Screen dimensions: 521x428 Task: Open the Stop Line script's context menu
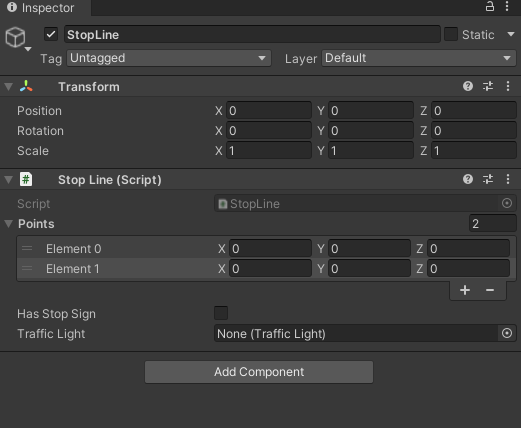tap(508, 179)
